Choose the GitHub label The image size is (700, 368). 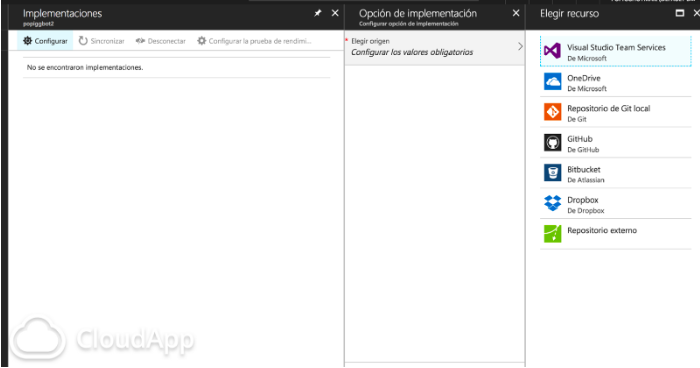tap(579, 139)
